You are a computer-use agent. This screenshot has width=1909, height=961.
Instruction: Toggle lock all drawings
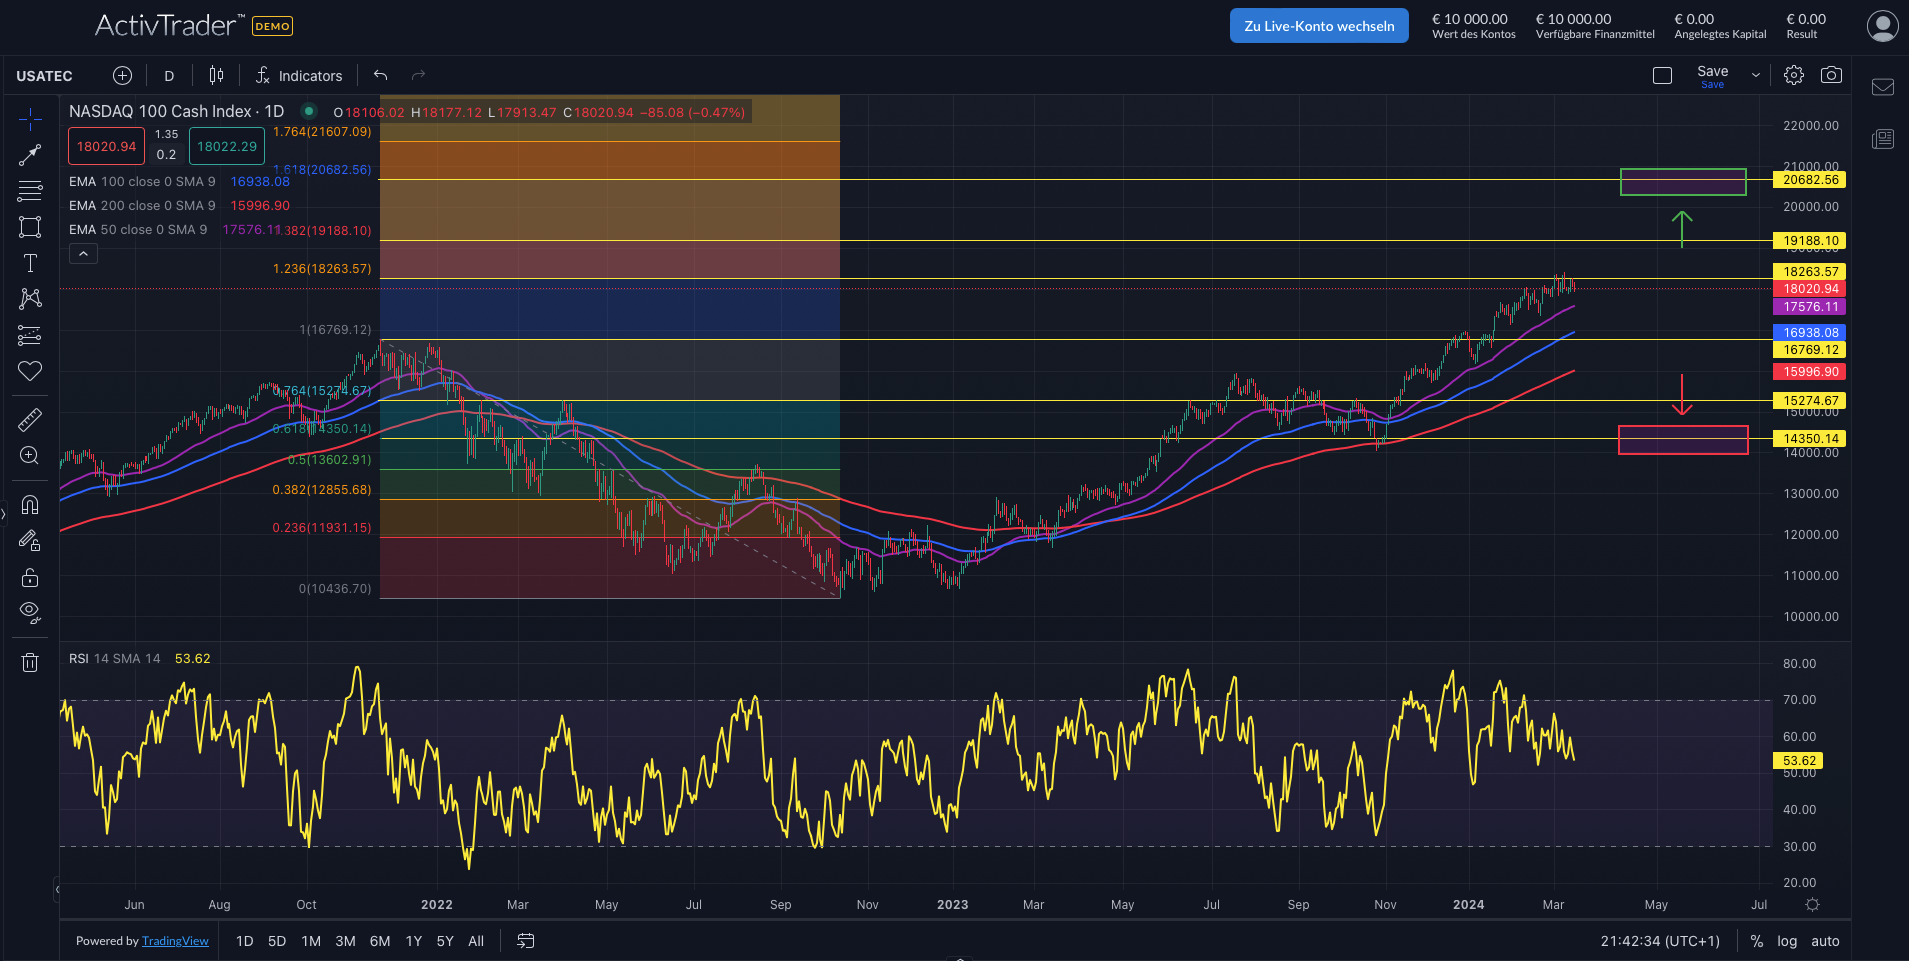point(30,577)
